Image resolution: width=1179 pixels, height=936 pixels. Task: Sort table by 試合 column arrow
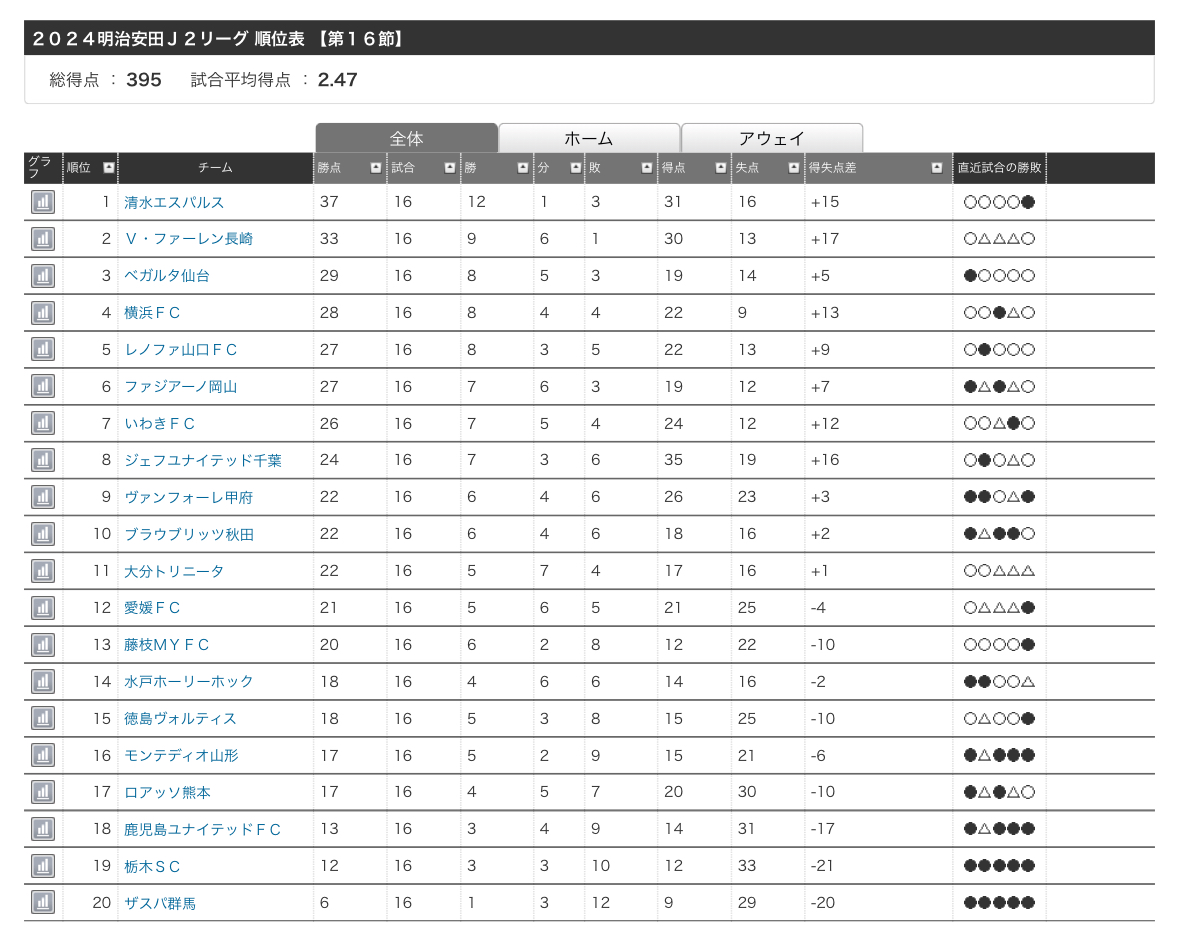(x=450, y=168)
